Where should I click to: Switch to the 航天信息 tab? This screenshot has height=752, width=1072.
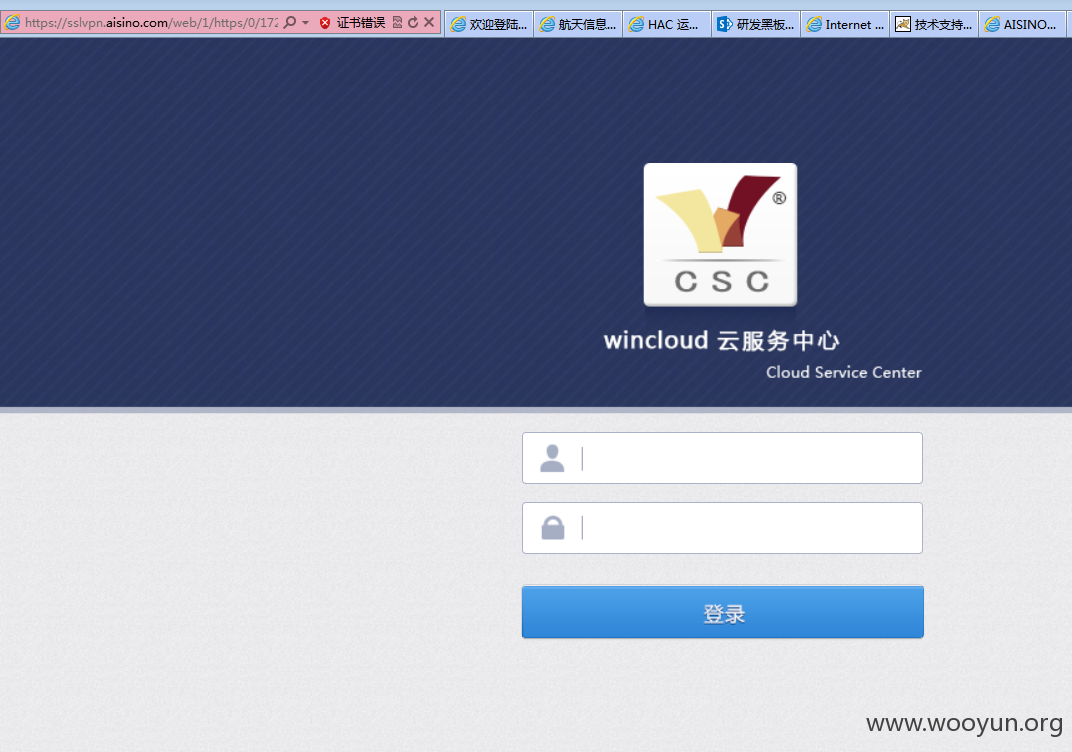578,25
